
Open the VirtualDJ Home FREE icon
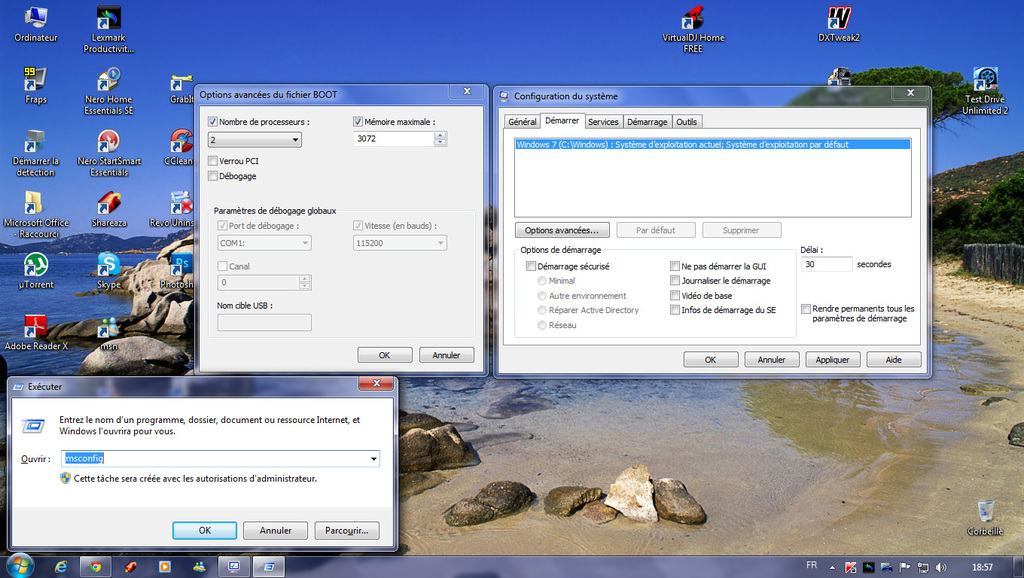coord(693,19)
